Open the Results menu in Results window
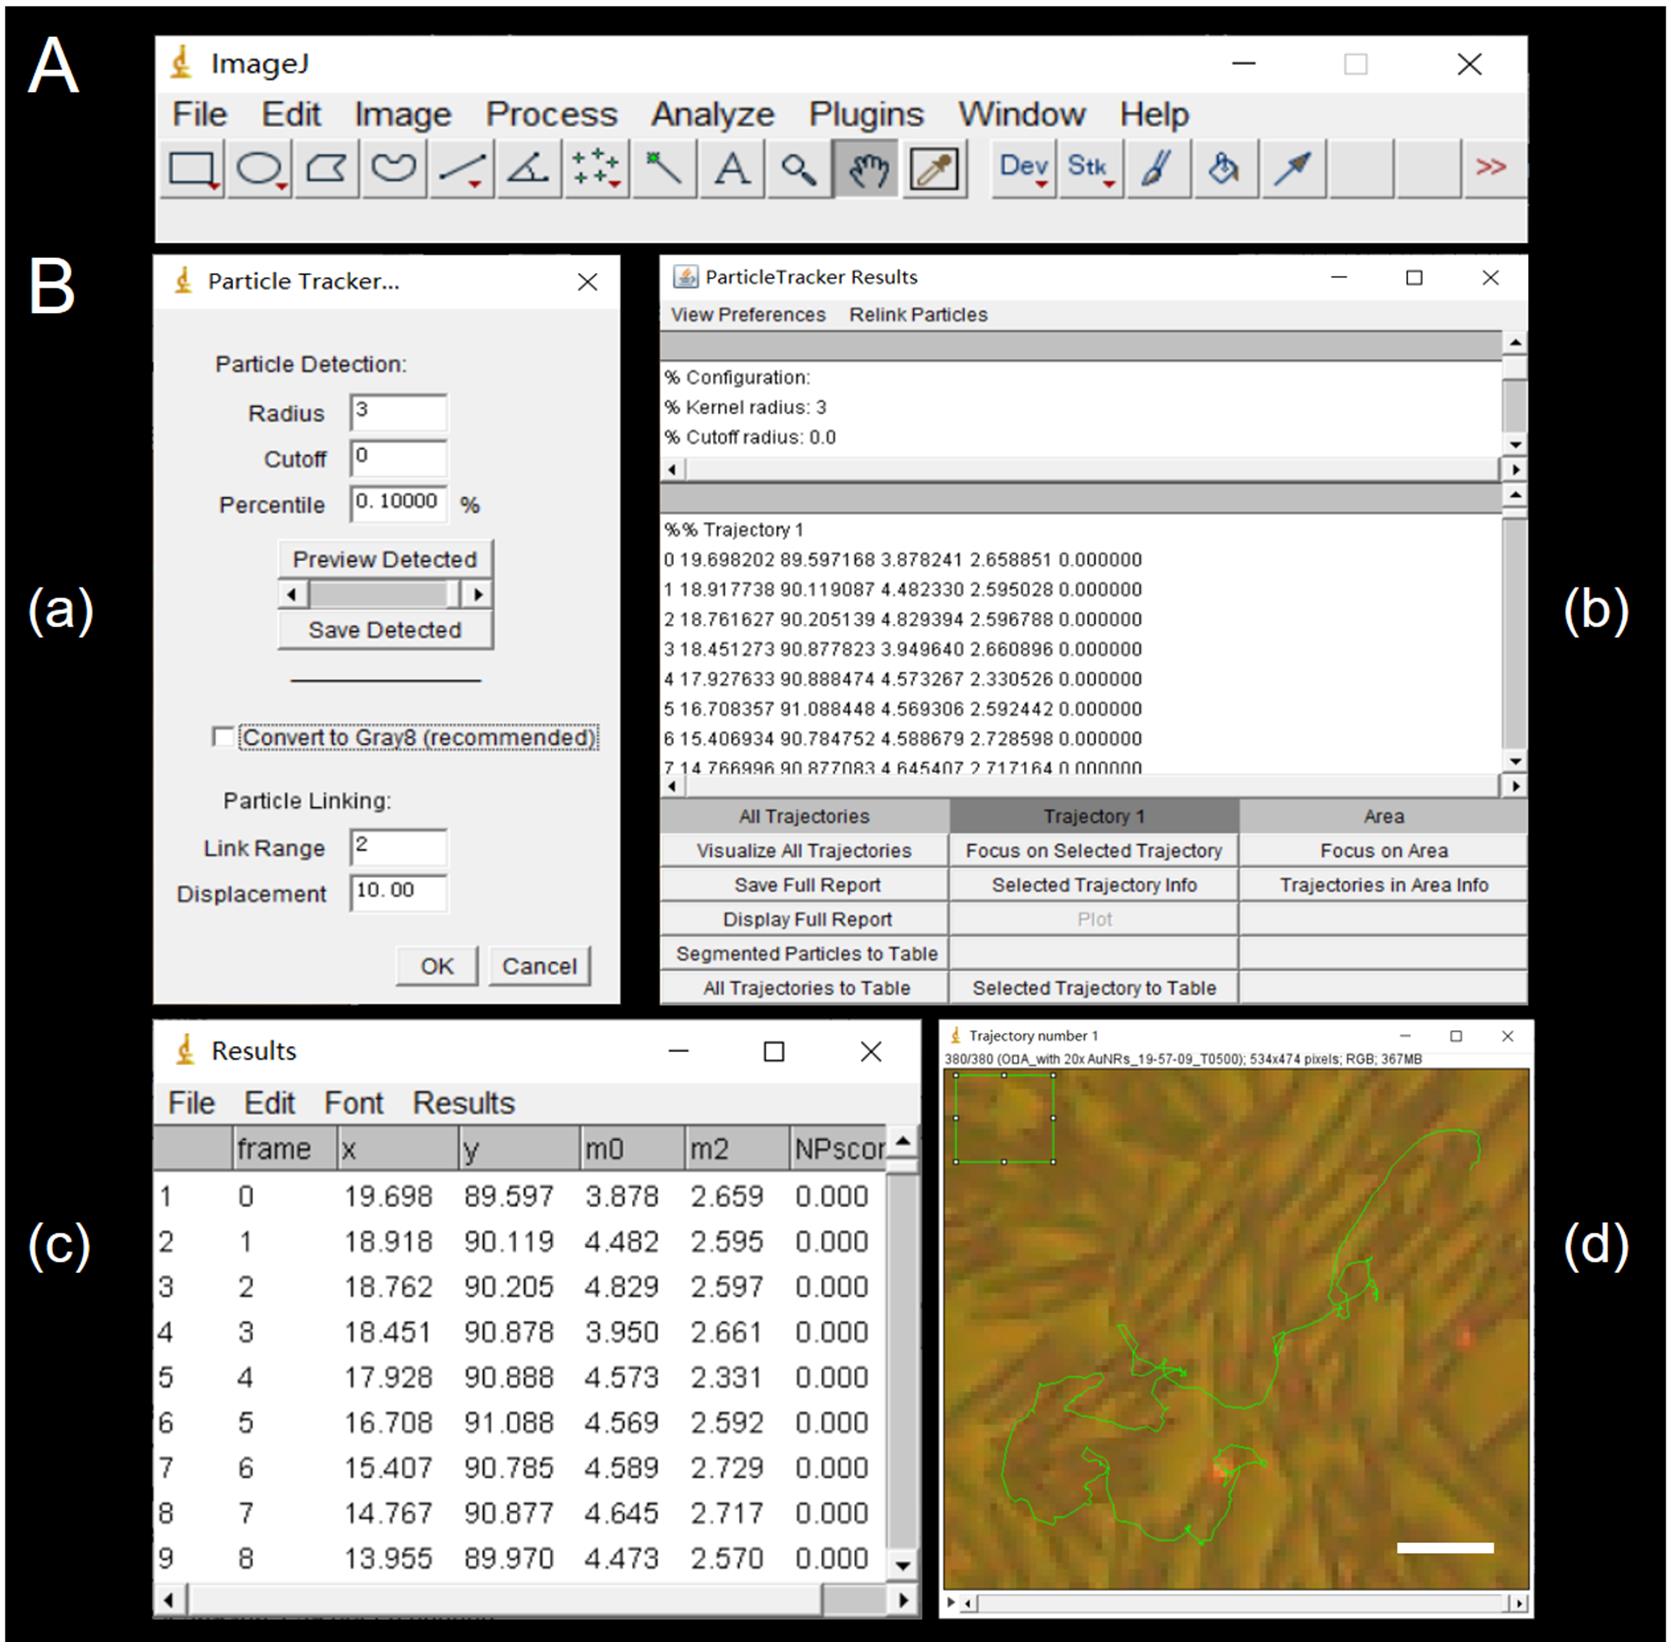The image size is (1671, 1649). [x=464, y=1103]
